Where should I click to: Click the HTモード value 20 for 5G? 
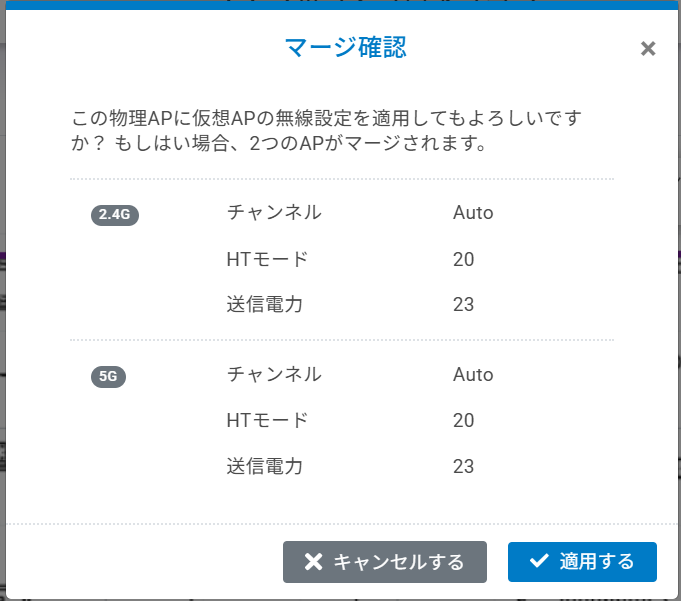click(463, 421)
